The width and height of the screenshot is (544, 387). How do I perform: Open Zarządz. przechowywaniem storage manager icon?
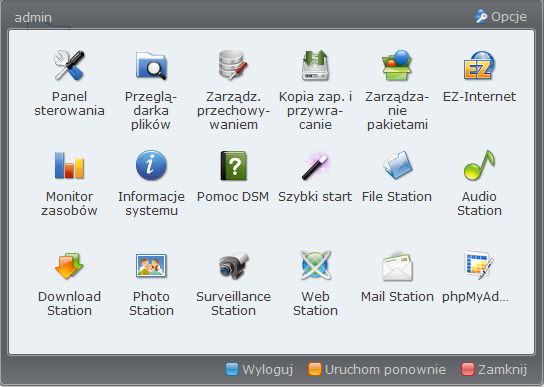[233, 65]
